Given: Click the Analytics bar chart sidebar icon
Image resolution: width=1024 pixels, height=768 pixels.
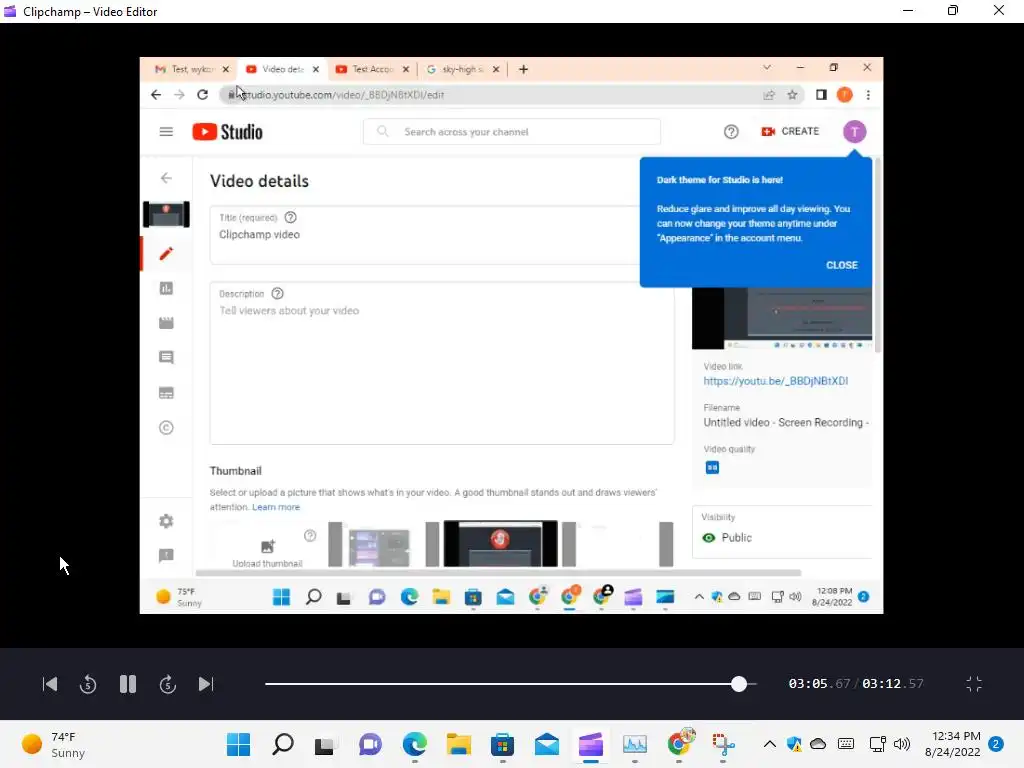Looking at the screenshot, I should click(x=167, y=288).
